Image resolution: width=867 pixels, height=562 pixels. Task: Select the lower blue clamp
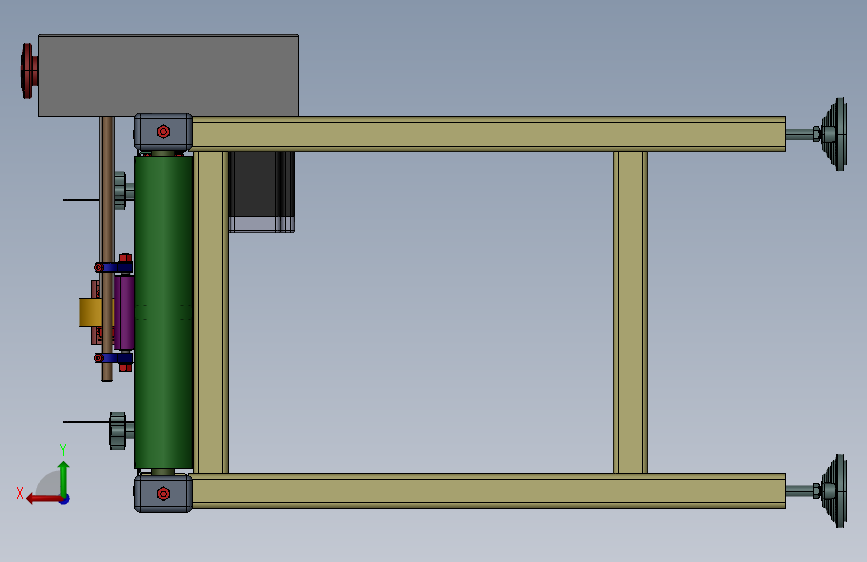tap(115, 358)
